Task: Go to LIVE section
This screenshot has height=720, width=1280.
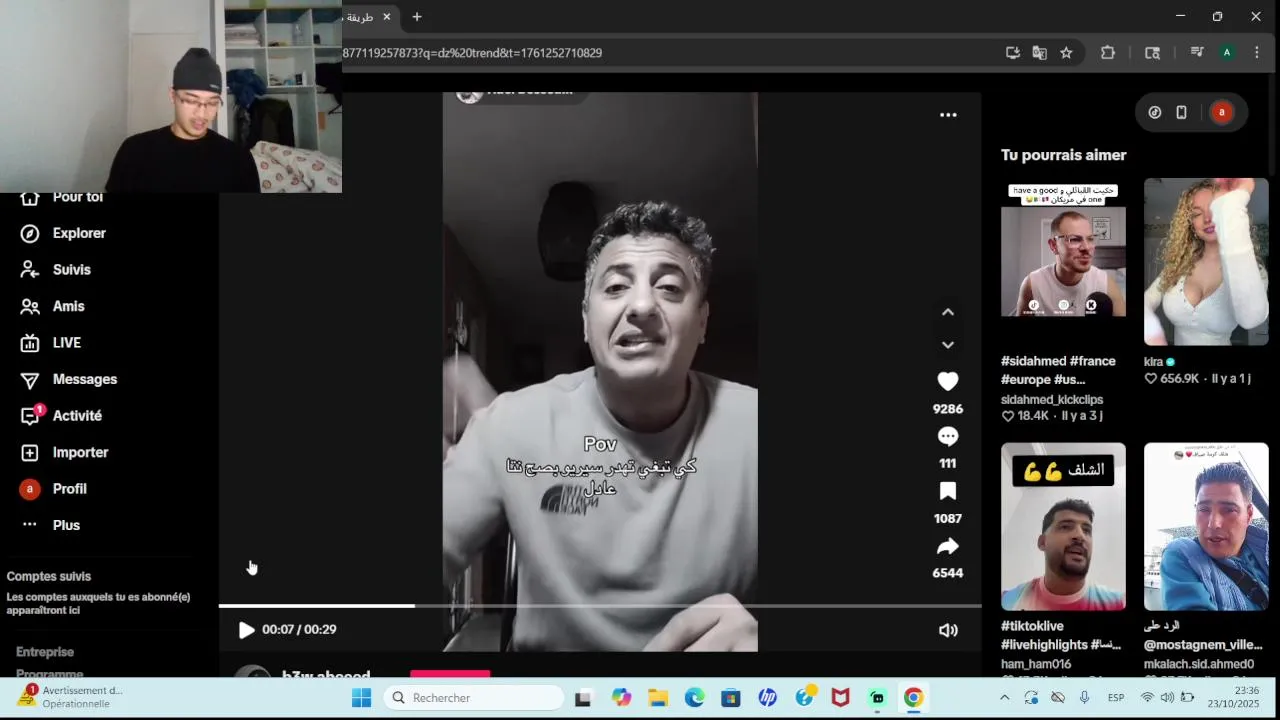Action: [51, 343]
